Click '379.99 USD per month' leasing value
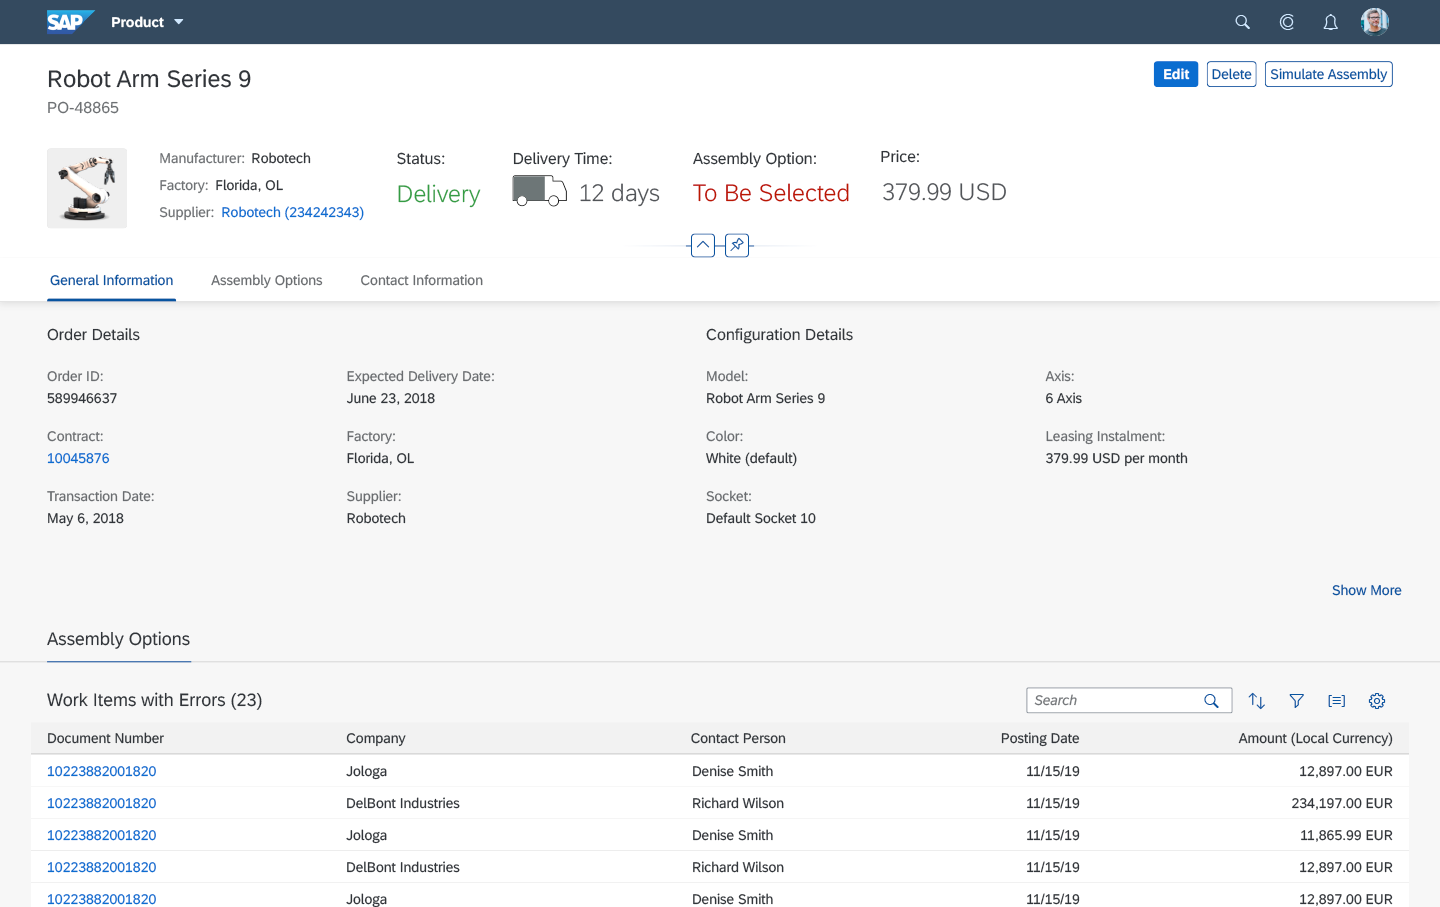 point(1116,458)
